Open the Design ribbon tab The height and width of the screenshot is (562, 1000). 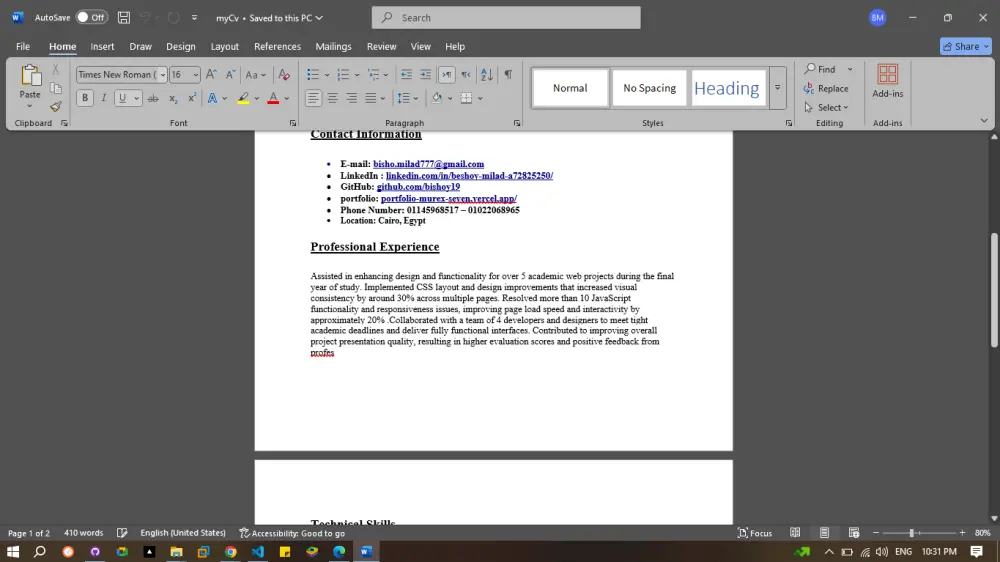(180, 47)
